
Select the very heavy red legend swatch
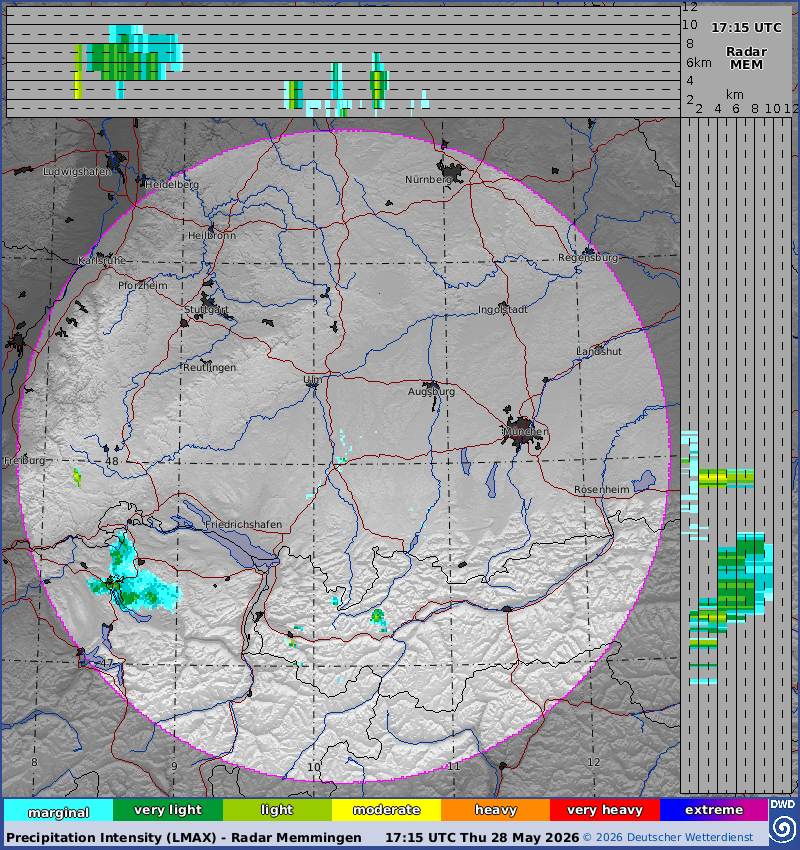point(605,810)
